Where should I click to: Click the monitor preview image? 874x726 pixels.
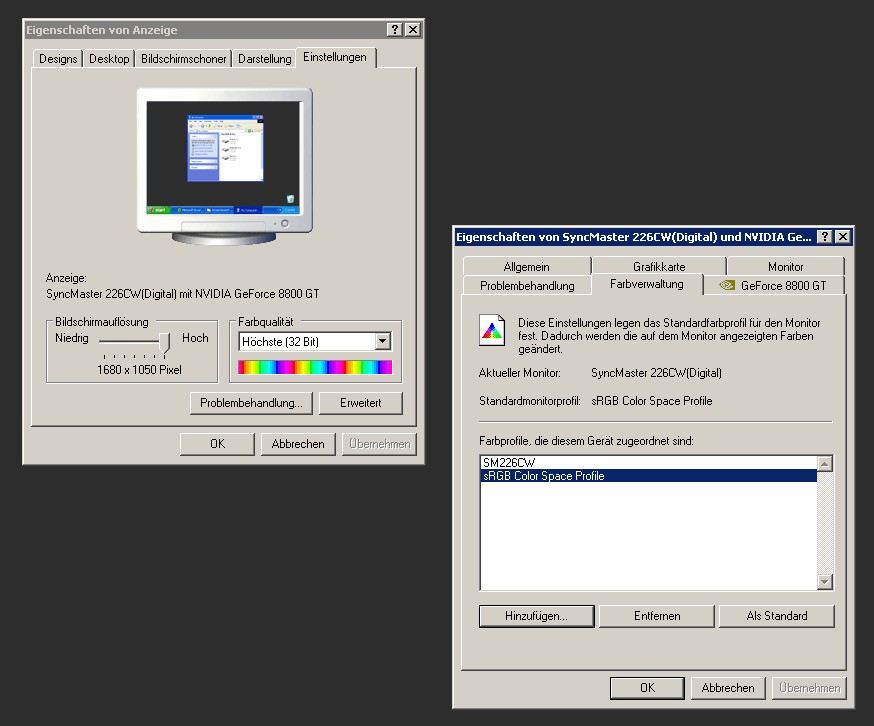pos(224,165)
